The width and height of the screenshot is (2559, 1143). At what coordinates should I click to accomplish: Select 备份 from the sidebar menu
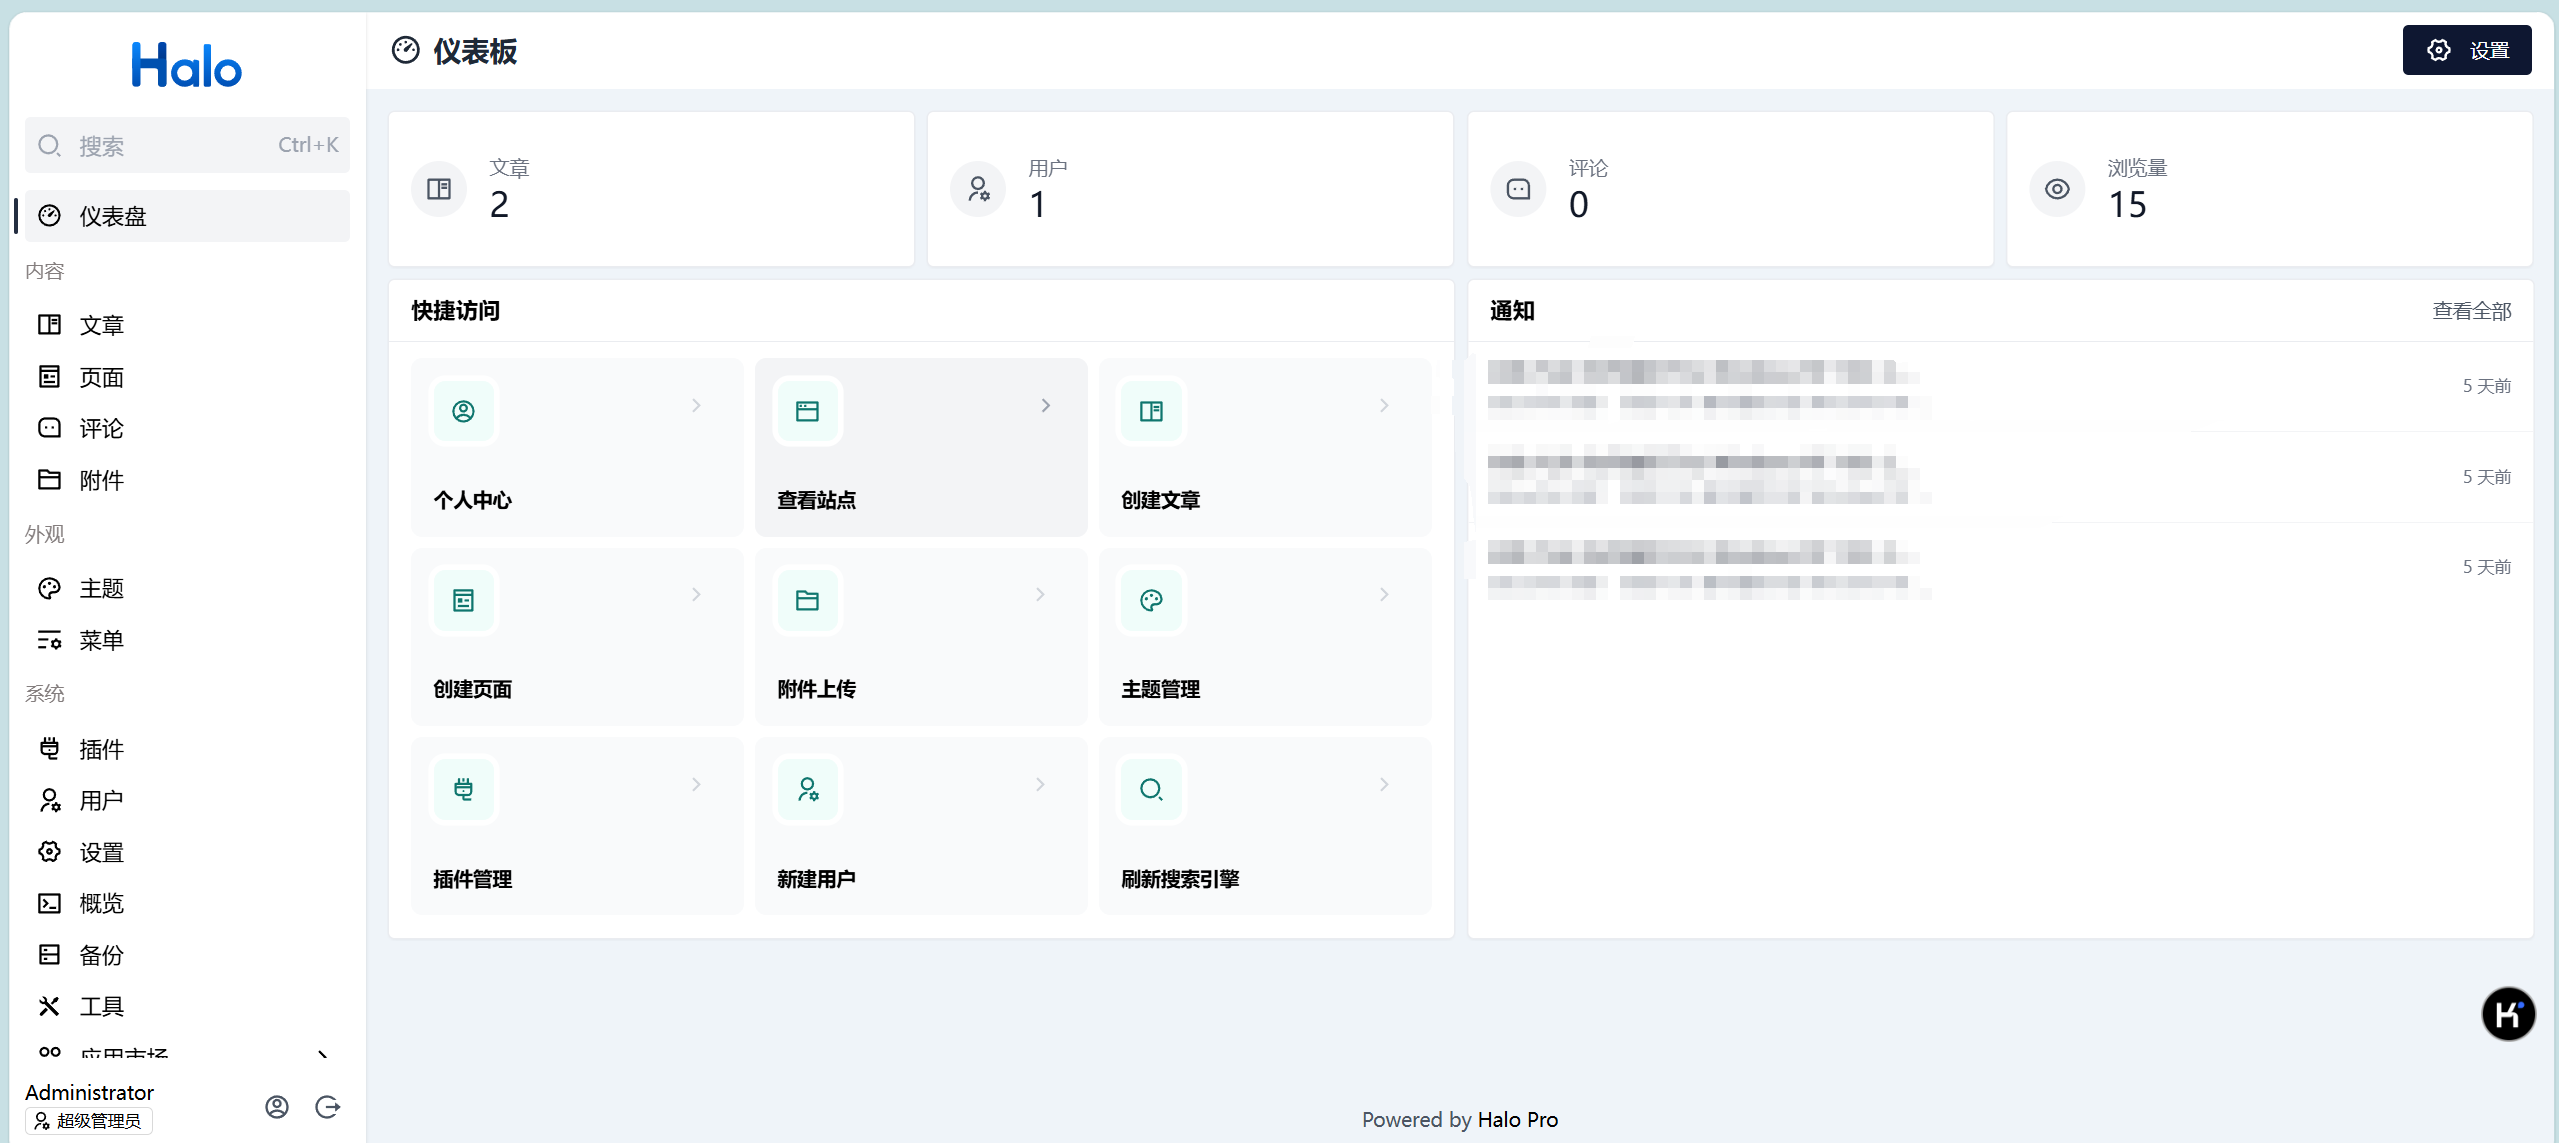(x=102, y=955)
